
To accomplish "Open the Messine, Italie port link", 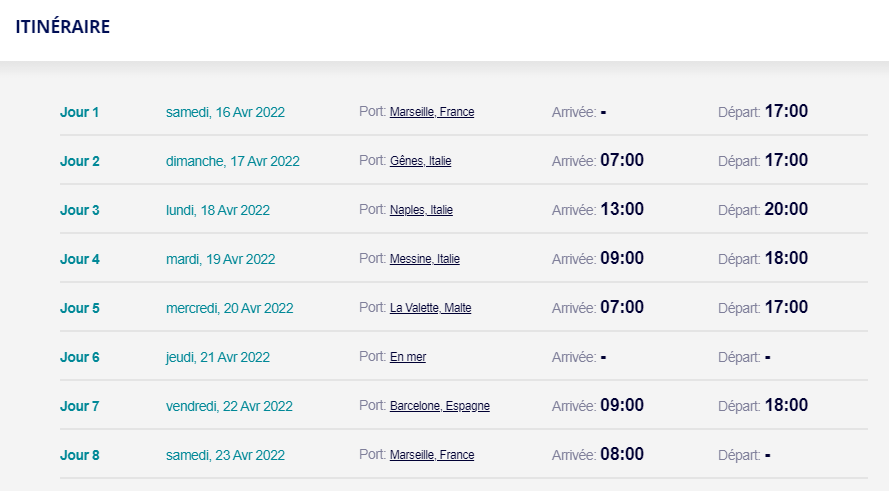I will click(425, 259).
